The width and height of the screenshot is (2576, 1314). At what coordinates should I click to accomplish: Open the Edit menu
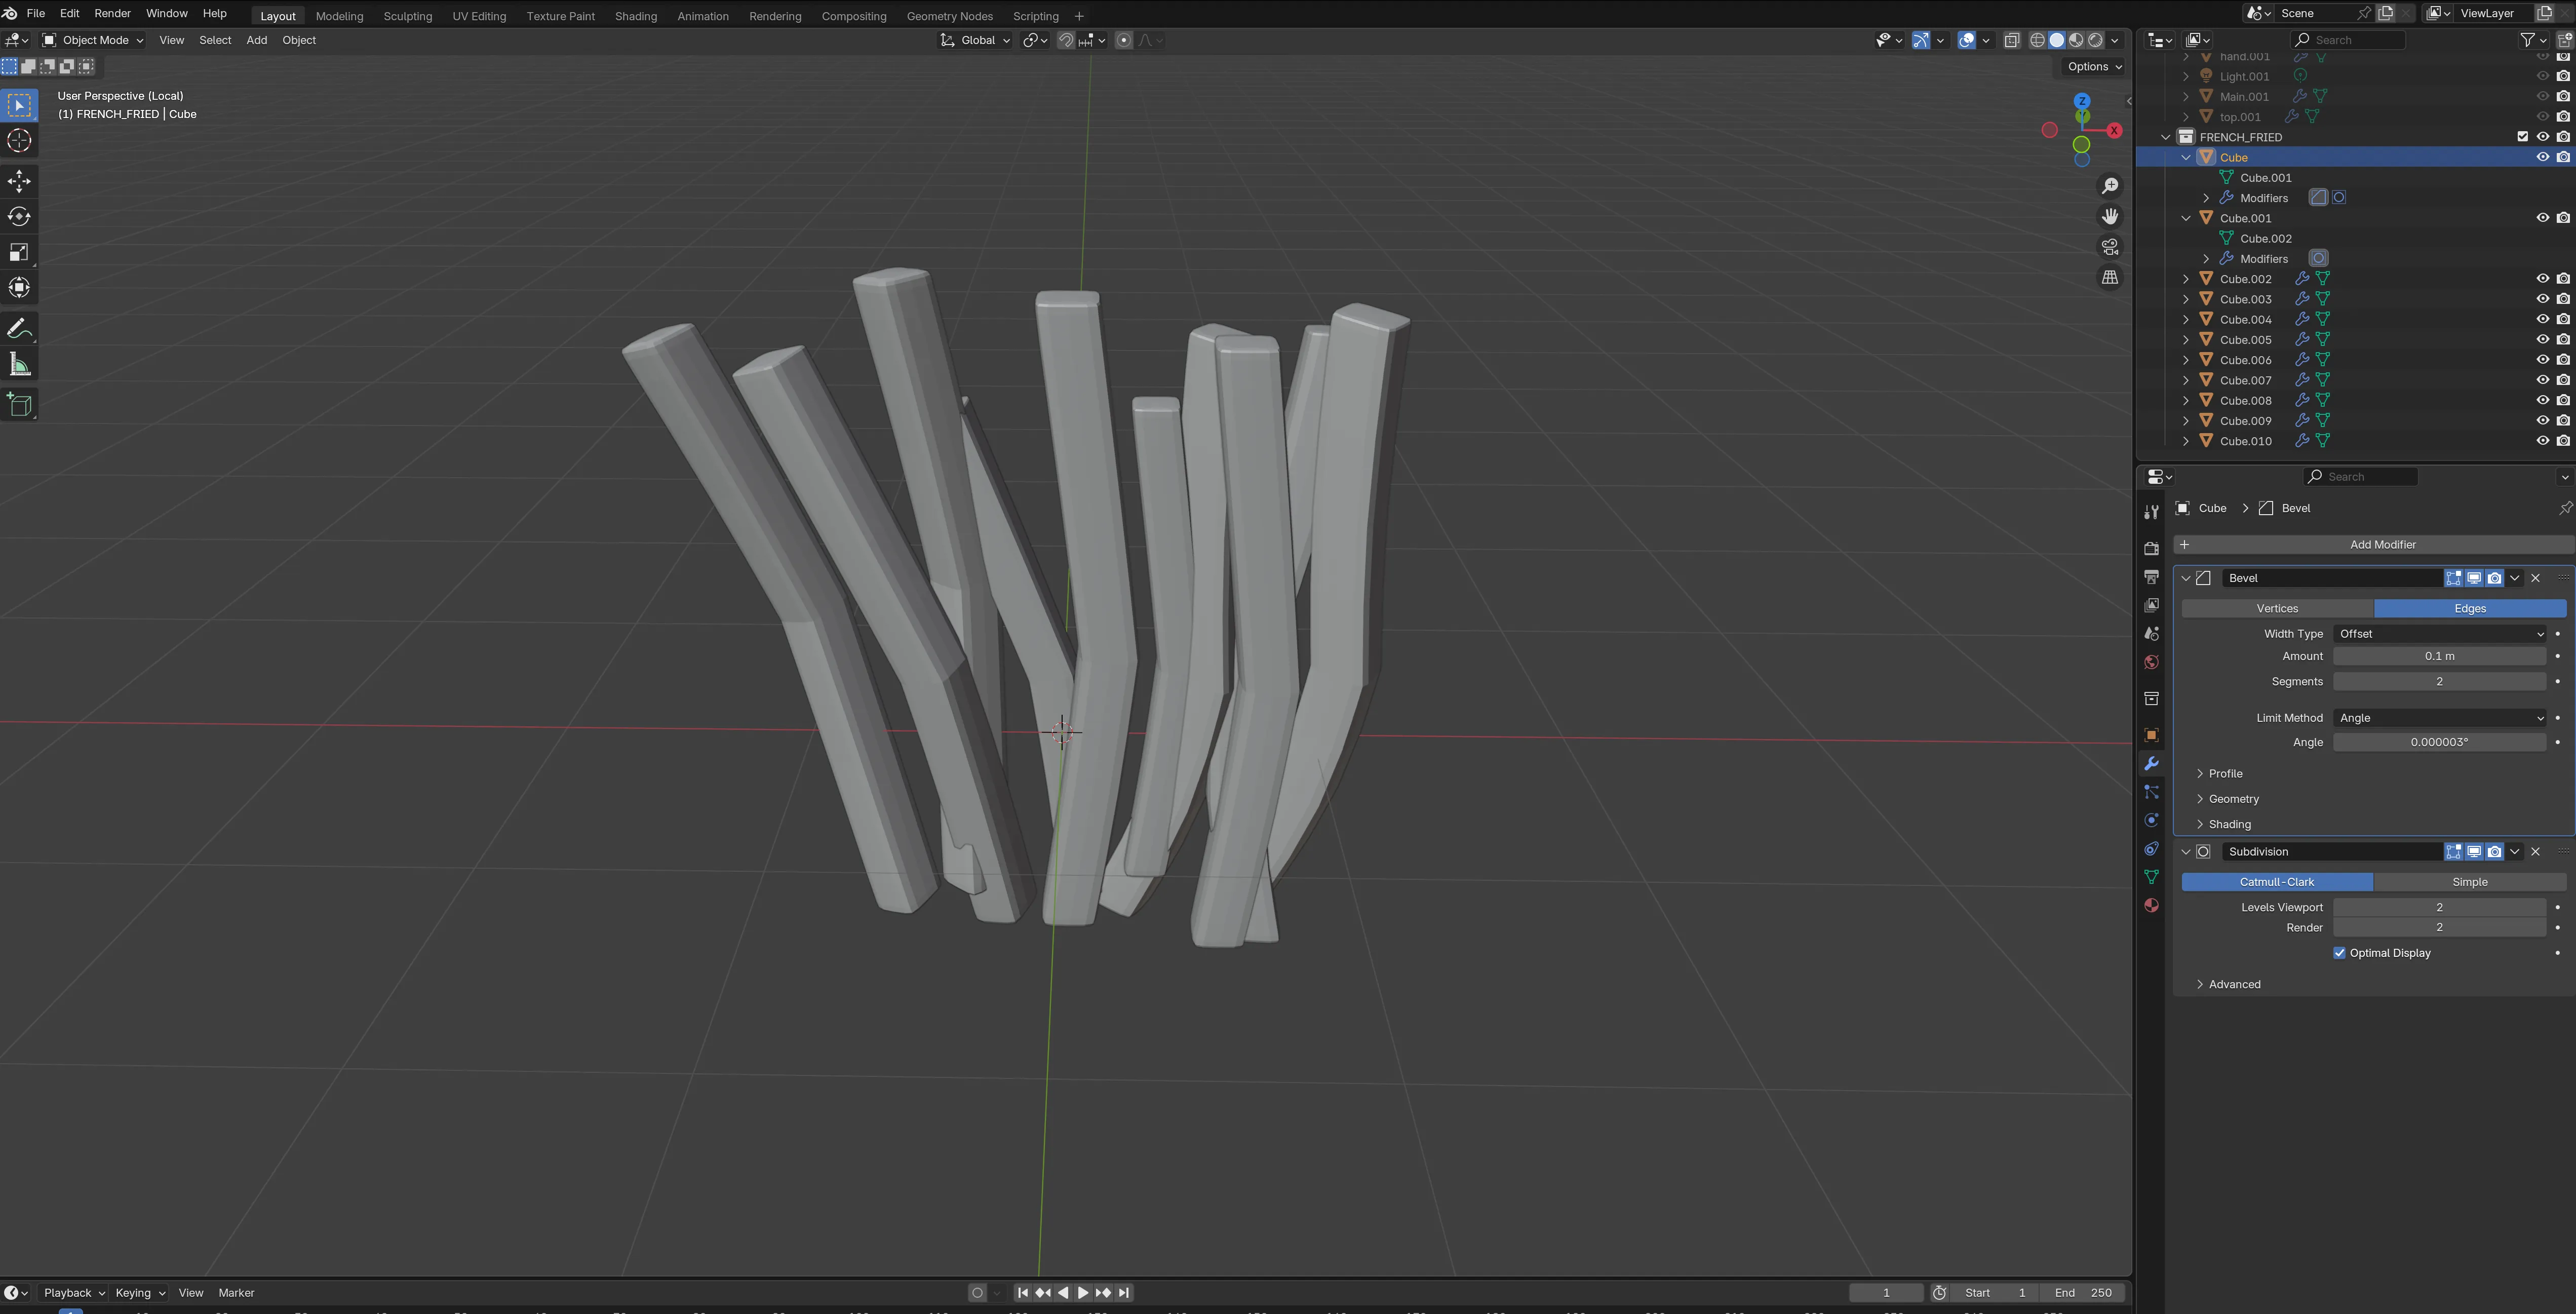[x=69, y=13]
